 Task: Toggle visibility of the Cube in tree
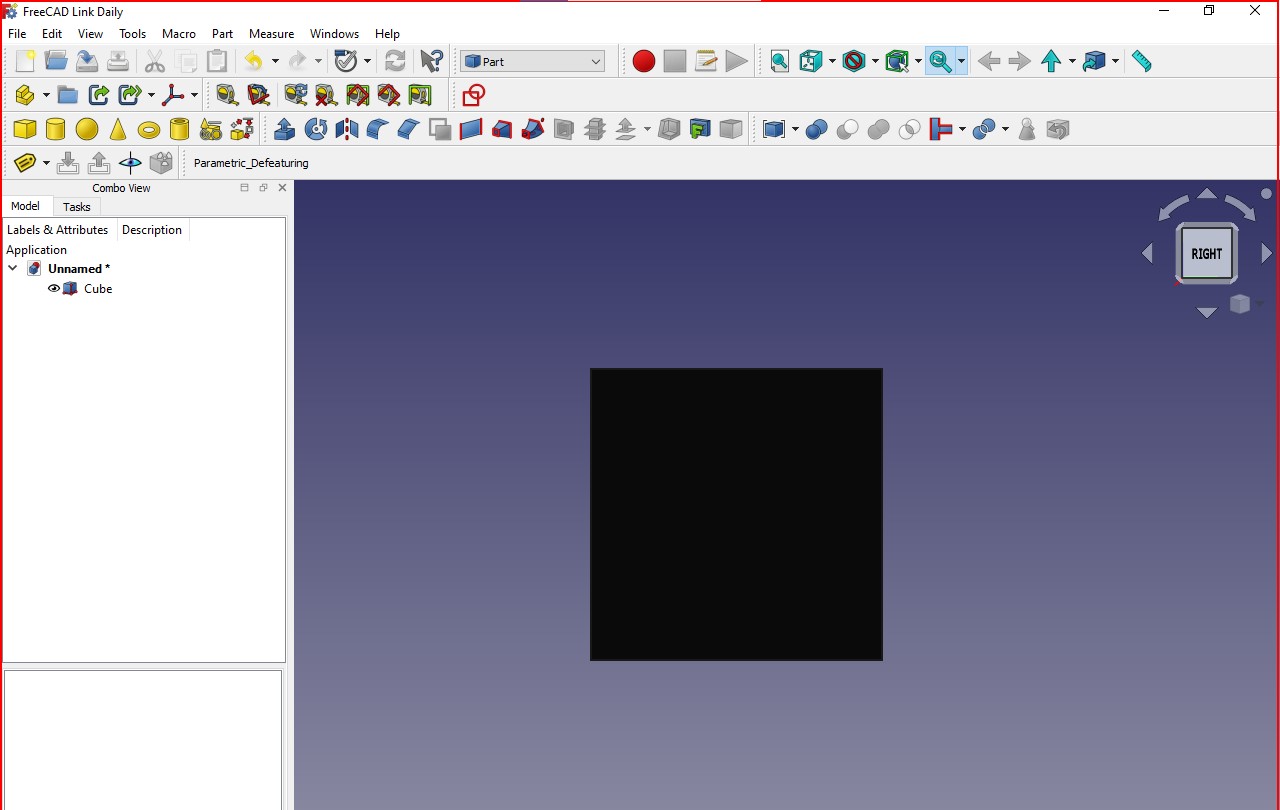tap(54, 289)
